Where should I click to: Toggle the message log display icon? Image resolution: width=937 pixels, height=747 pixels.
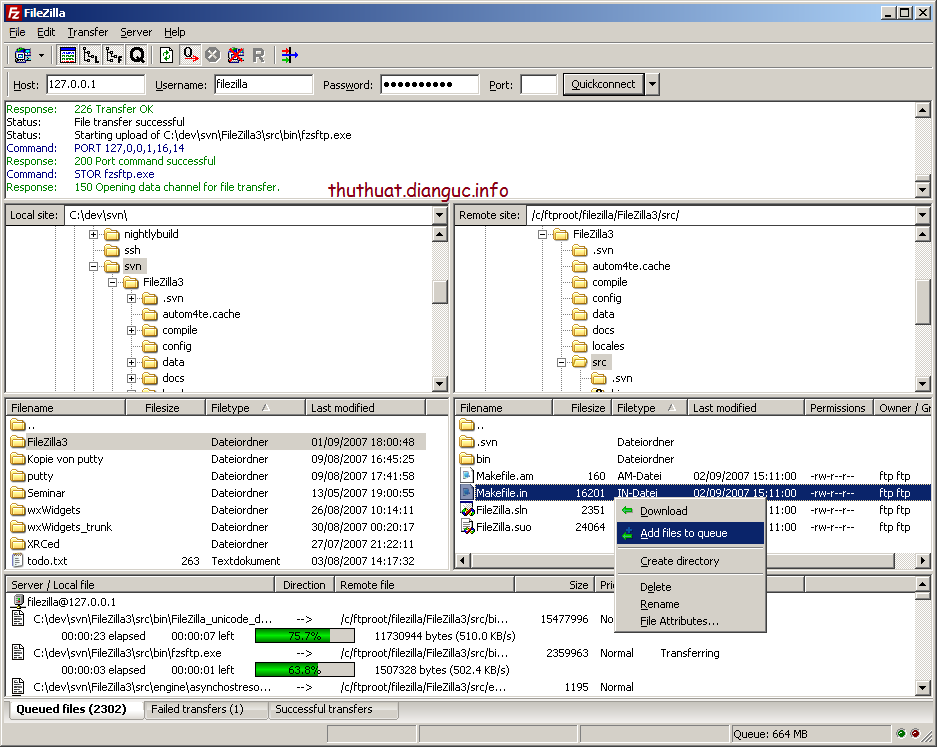coord(68,56)
